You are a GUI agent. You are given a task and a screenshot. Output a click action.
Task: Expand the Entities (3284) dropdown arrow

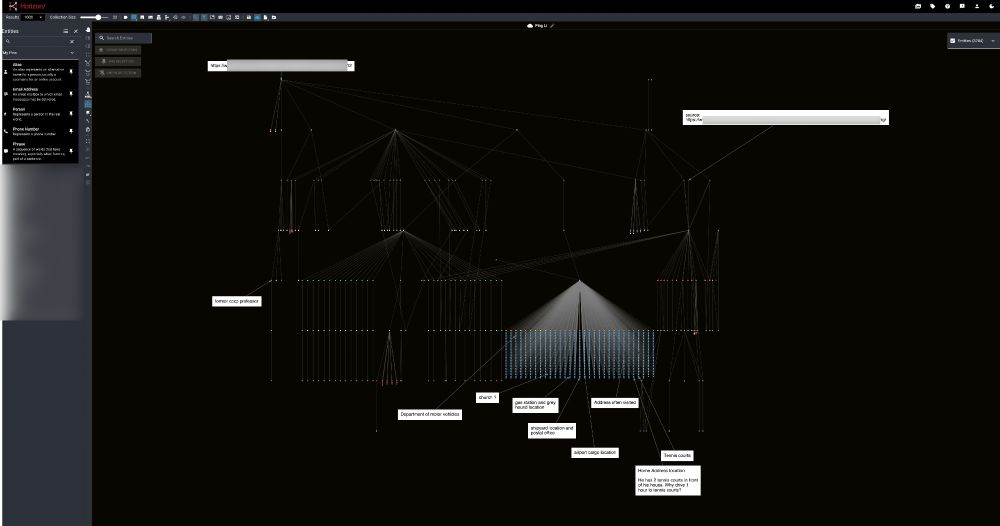click(x=992, y=41)
